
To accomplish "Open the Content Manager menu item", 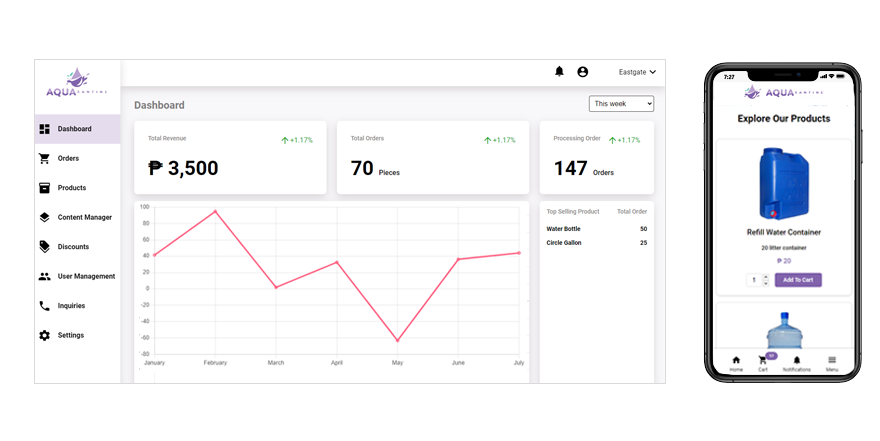I will pos(77,217).
